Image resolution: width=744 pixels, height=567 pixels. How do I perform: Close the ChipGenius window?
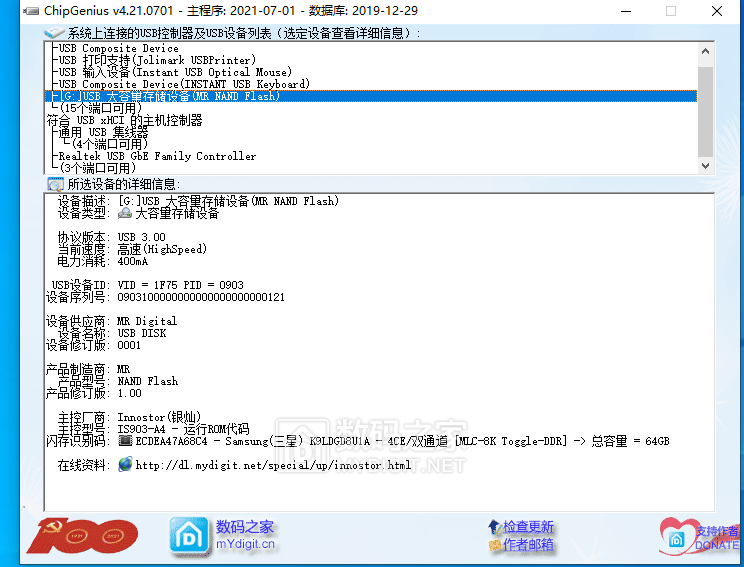(717, 11)
